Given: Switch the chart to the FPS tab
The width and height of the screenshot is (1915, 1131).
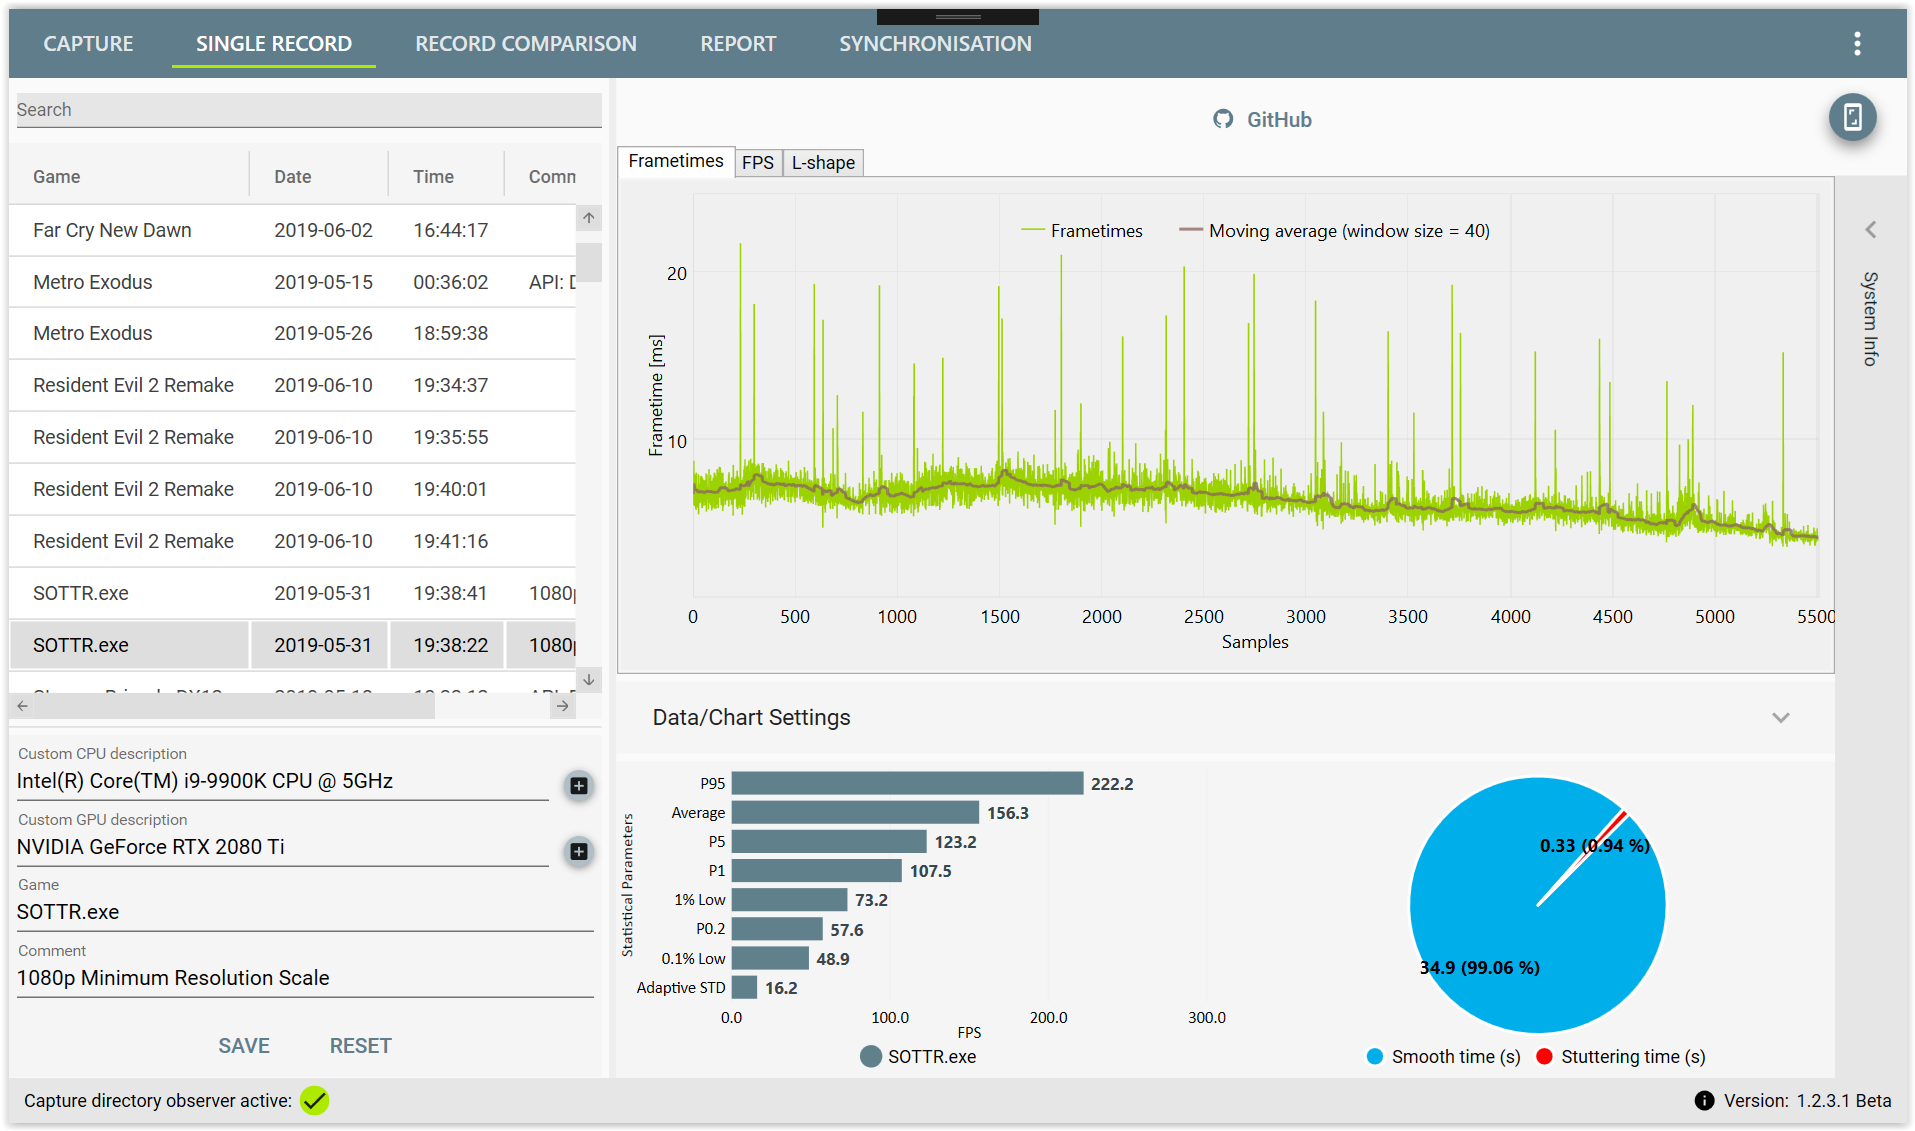Looking at the screenshot, I should 758,163.
